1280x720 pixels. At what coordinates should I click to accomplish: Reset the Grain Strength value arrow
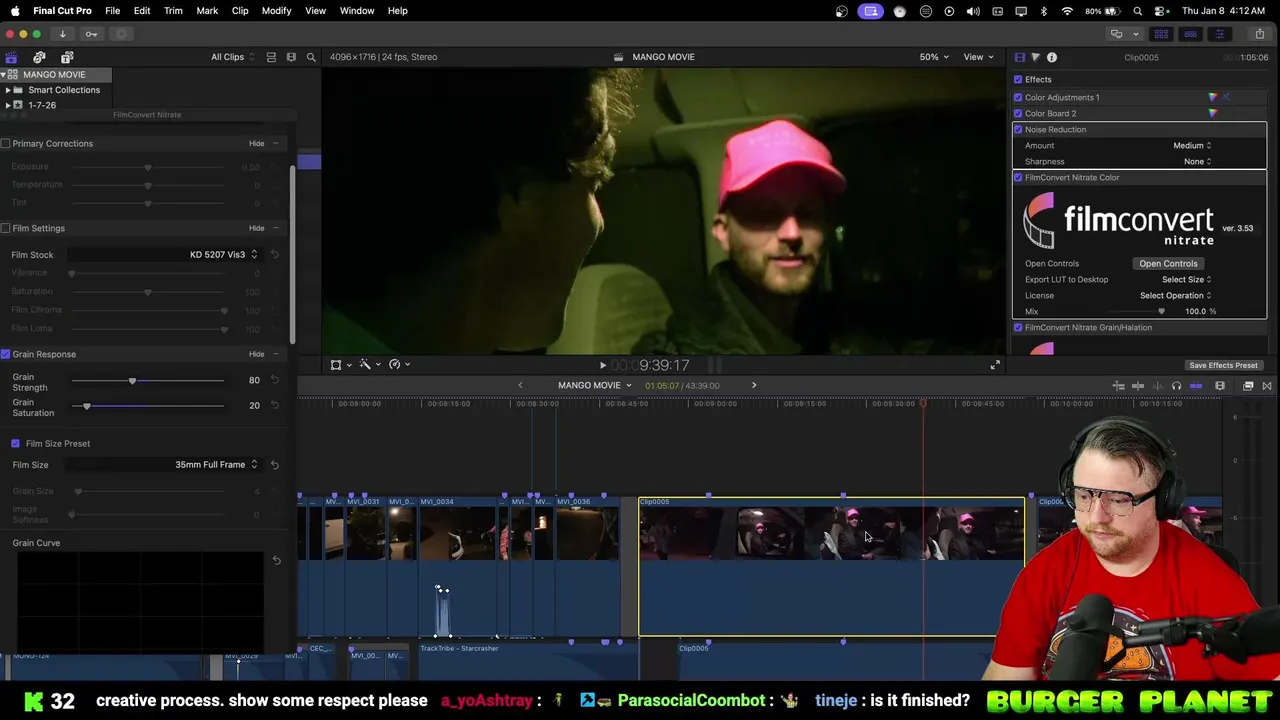[x=275, y=380]
